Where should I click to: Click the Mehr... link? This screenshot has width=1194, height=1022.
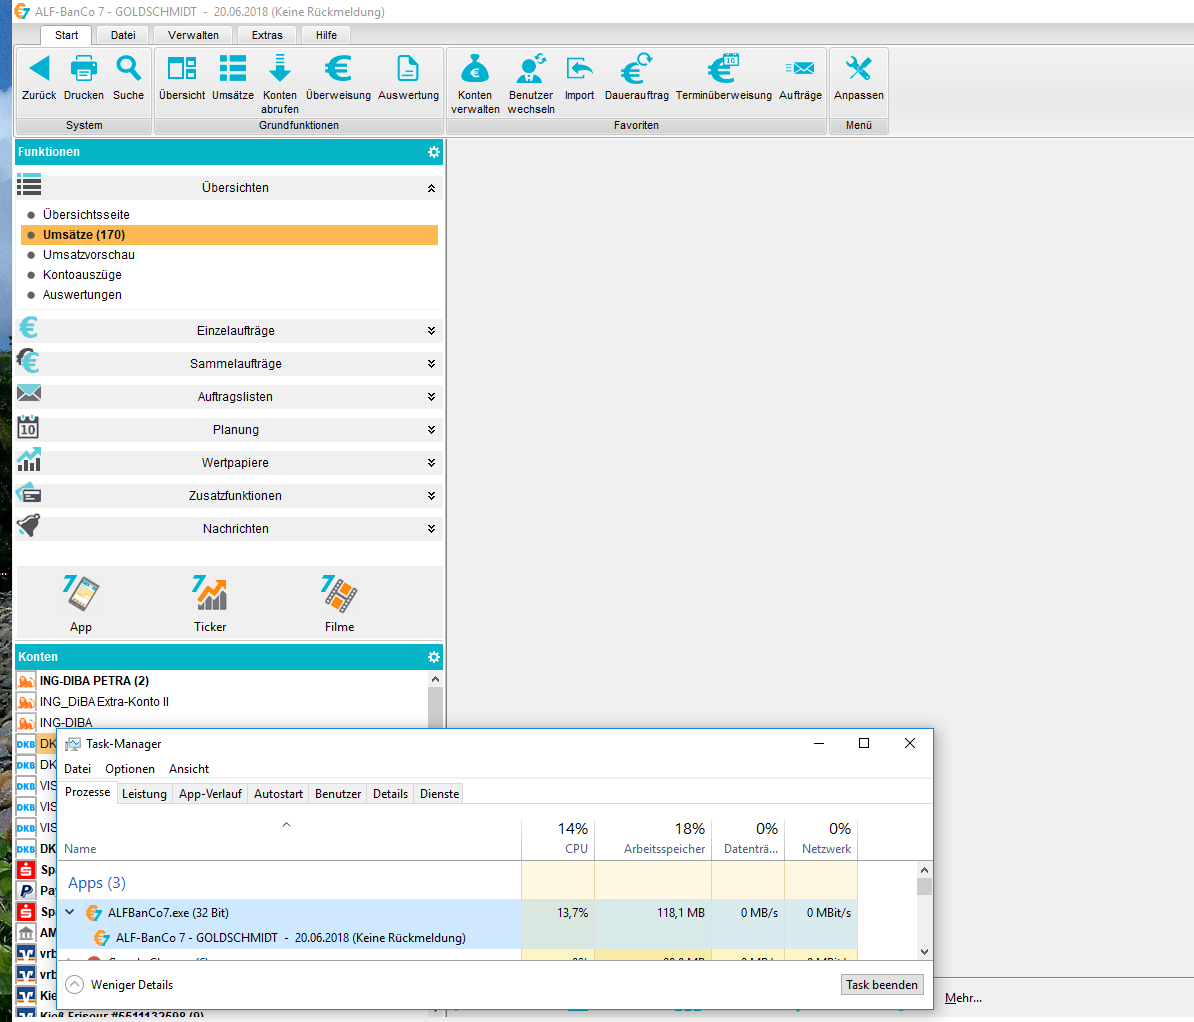pos(963,998)
